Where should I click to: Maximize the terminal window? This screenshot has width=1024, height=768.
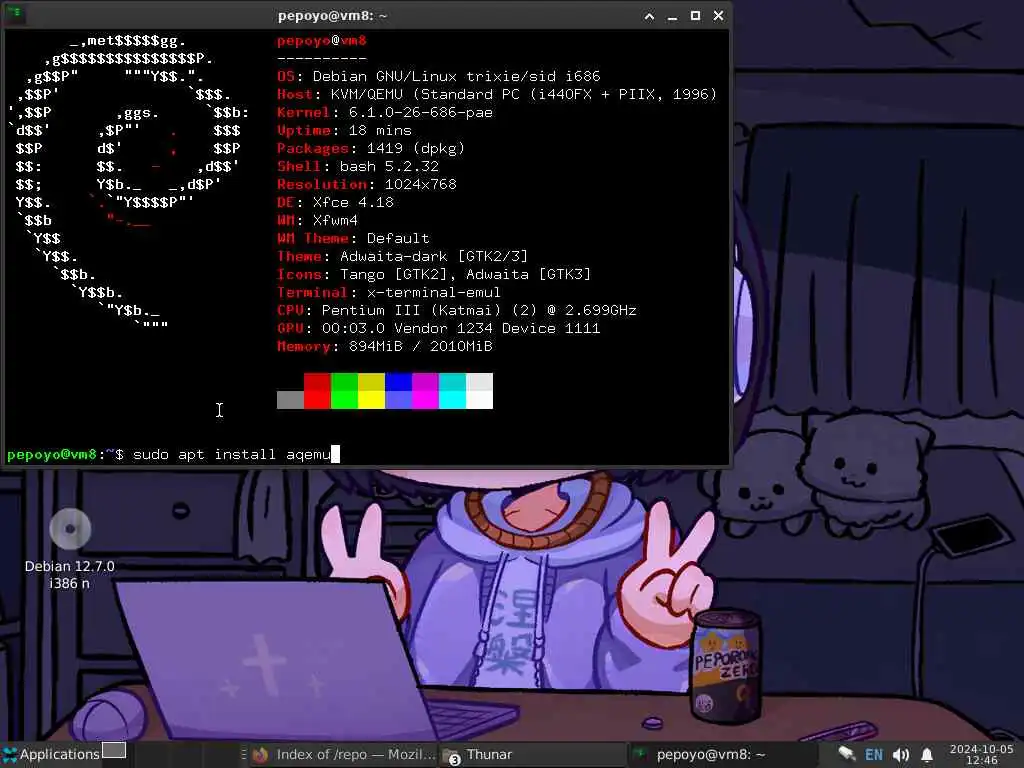coord(696,16)
